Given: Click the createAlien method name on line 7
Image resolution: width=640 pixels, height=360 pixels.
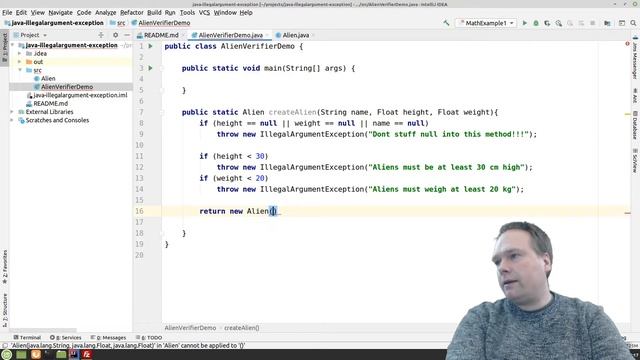Looking at the screenshot, I should [292, 112].
